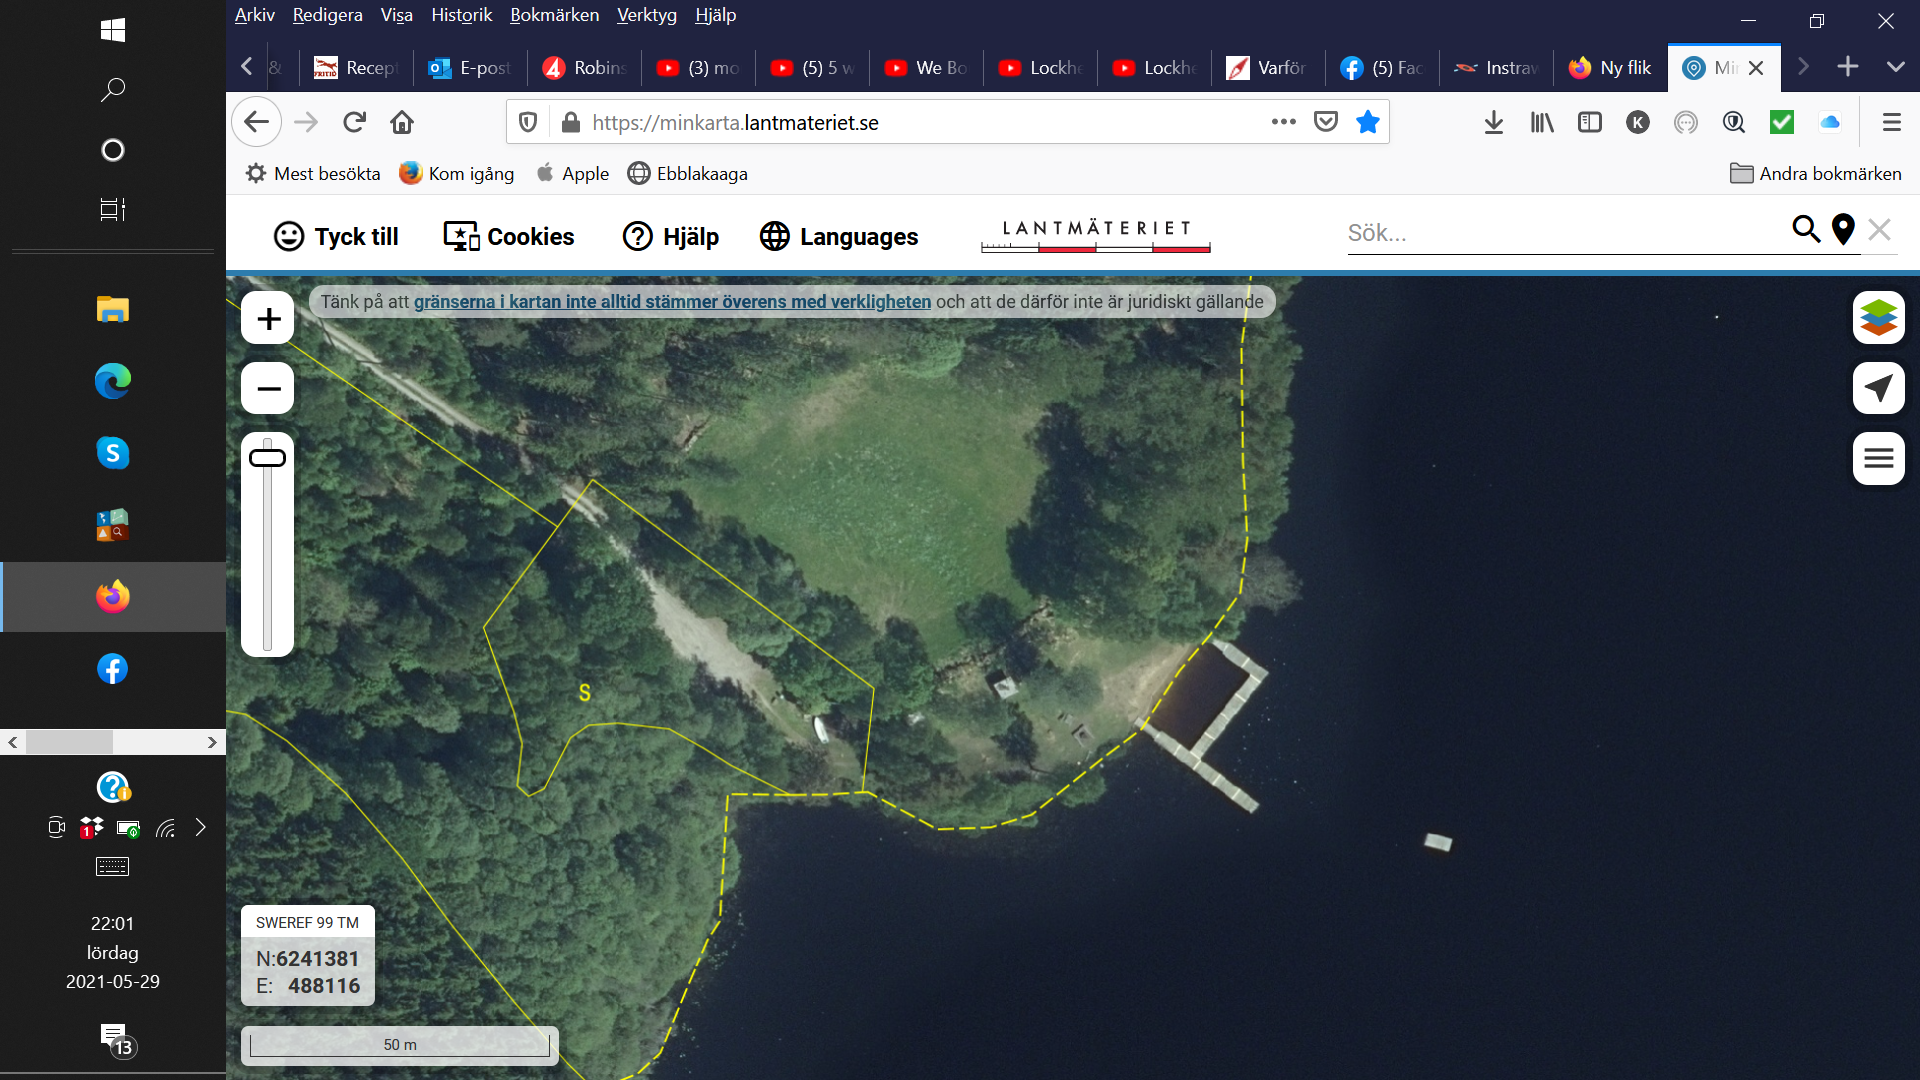Click the Tyck till button

point(336,237)
